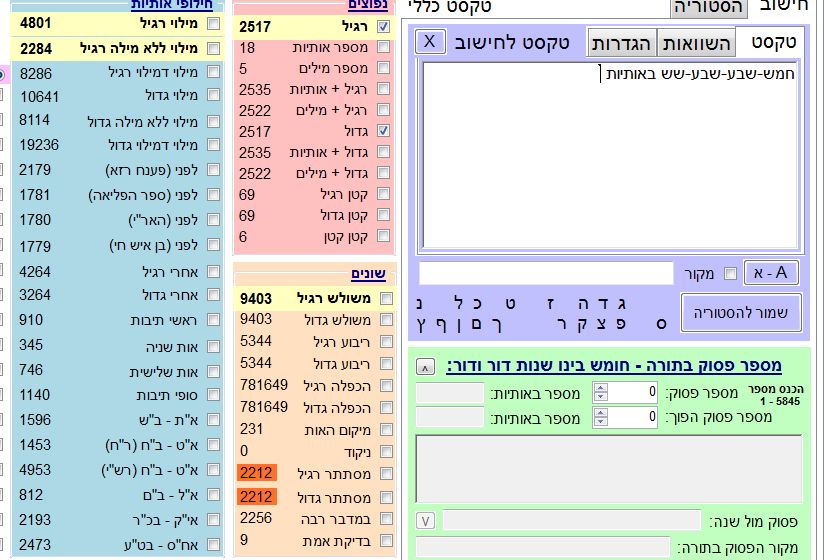Toggle the מקור checkbox

[731, 274]
